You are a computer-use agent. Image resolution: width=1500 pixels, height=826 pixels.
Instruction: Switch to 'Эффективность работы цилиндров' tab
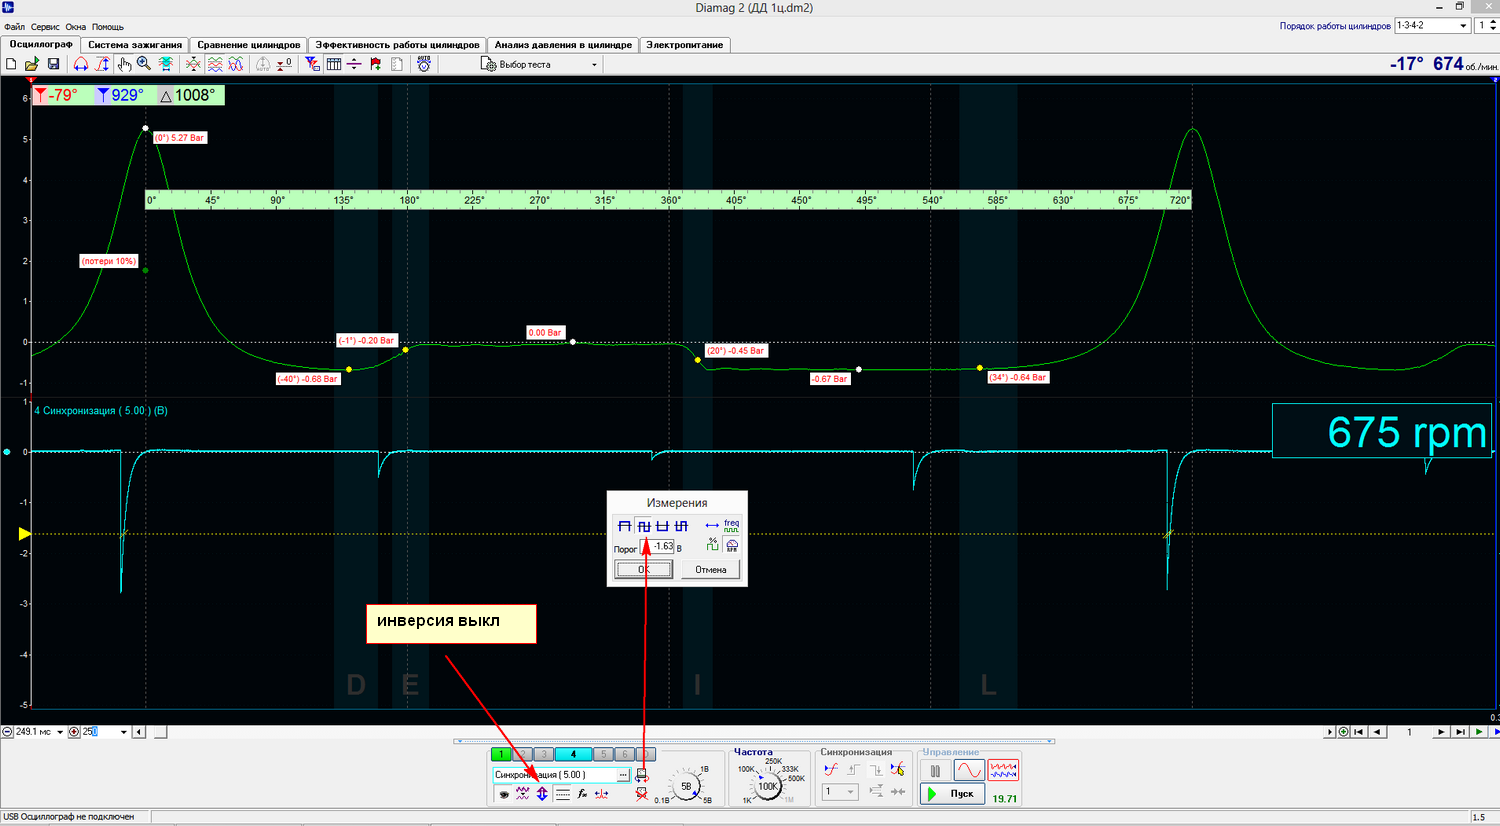click(397, 45)
